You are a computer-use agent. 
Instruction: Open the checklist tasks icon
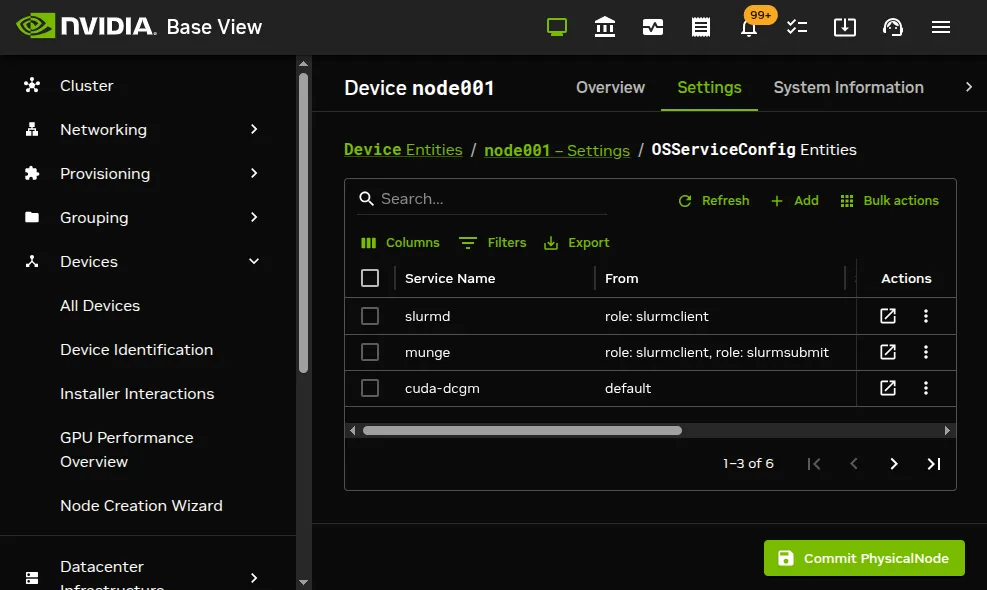click(x=797, y=27)
